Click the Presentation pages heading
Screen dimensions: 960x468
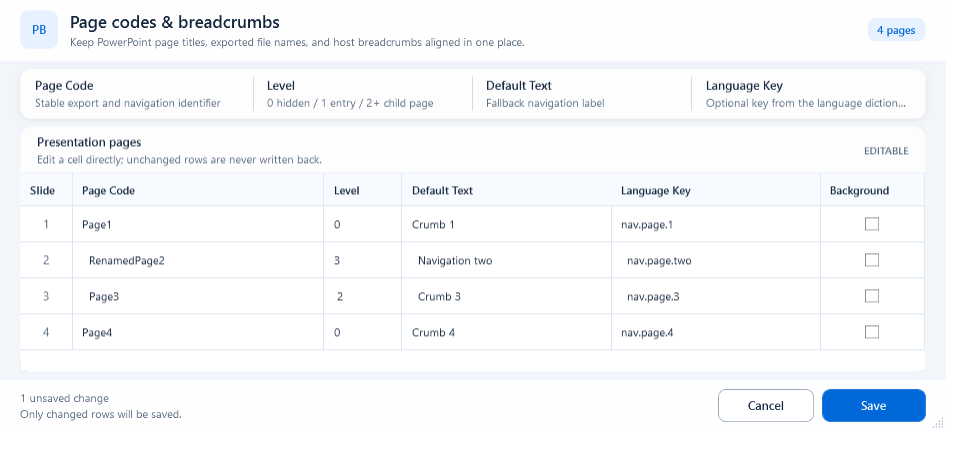(x=89, y=142)
